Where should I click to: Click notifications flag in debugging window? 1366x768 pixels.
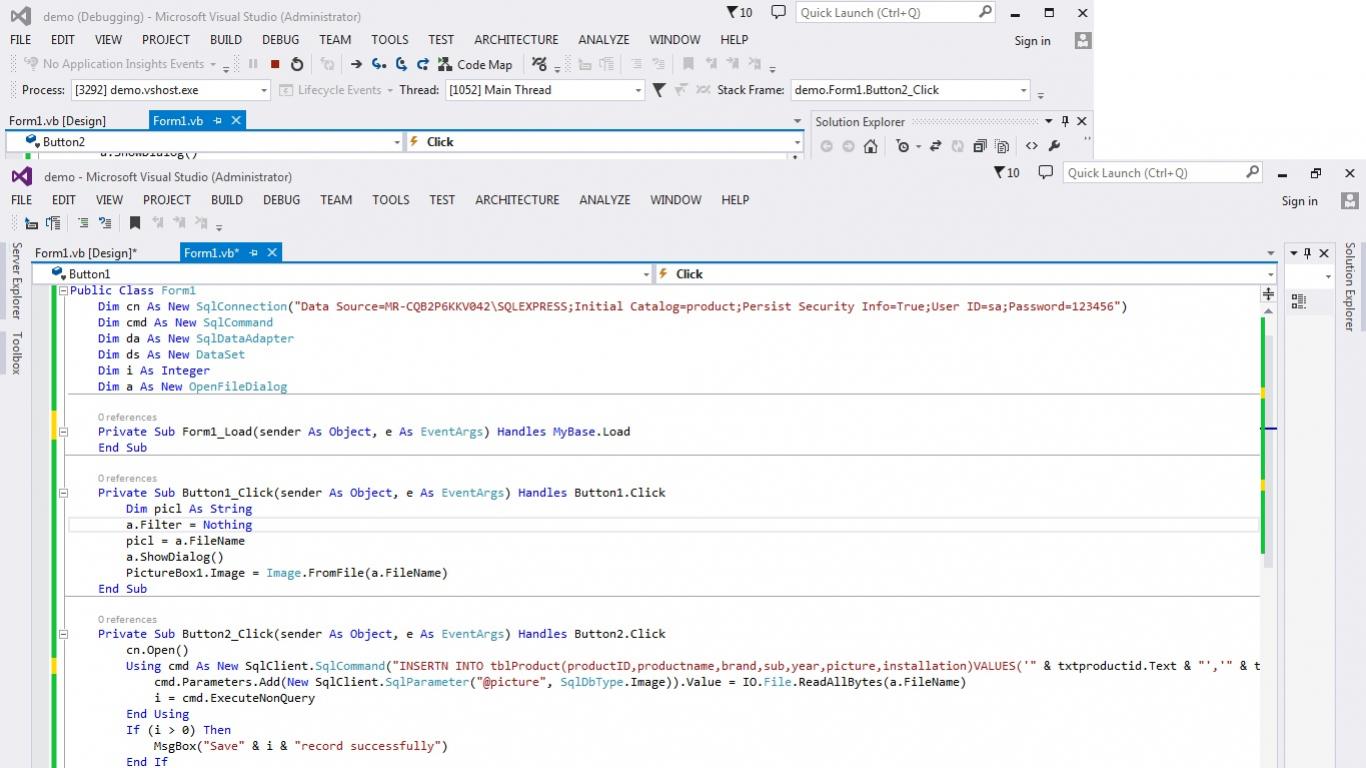(x=739, y=12)
